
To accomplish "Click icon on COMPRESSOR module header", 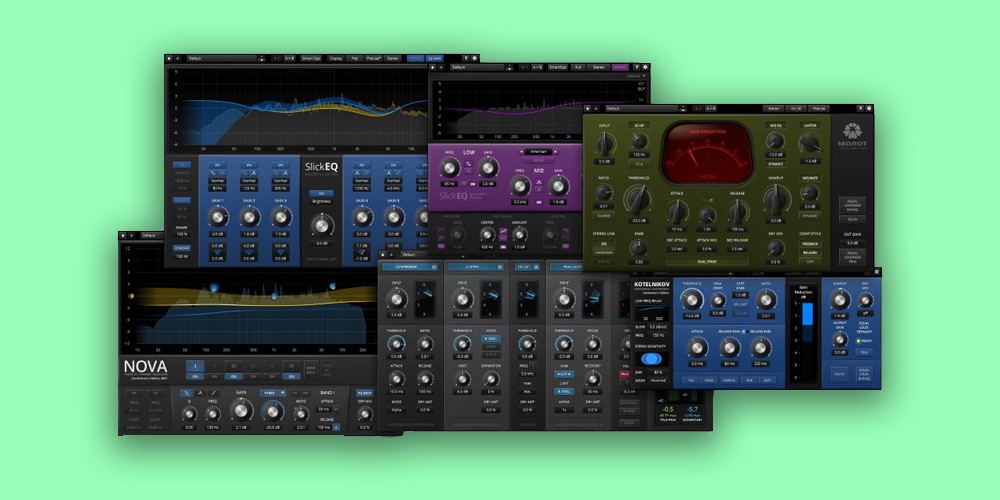I will (434, 267).
